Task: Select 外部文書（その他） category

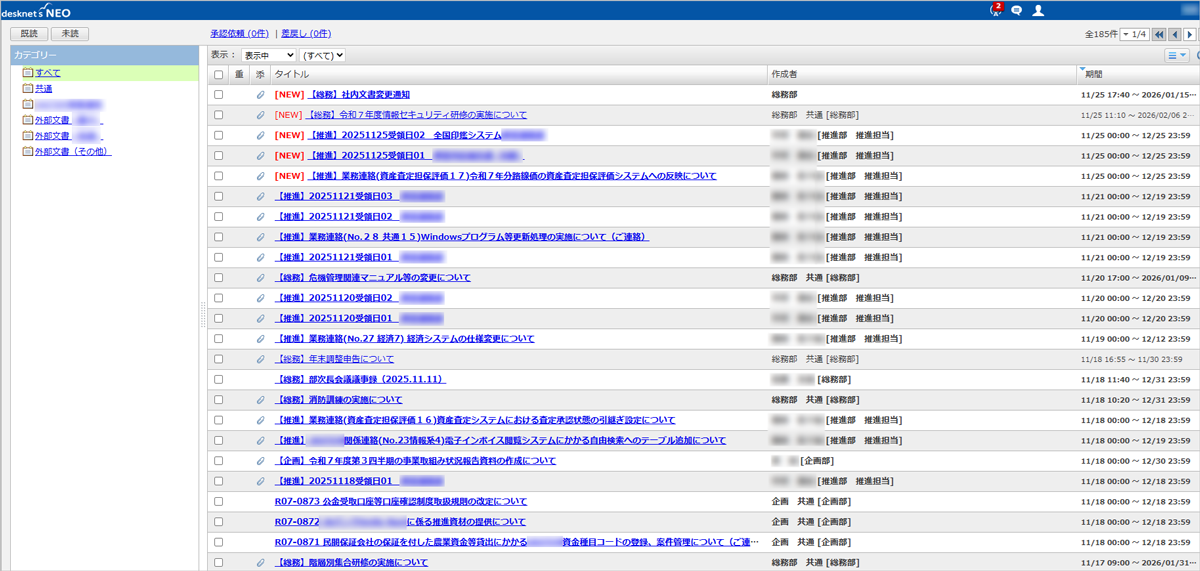Action: 72,151
